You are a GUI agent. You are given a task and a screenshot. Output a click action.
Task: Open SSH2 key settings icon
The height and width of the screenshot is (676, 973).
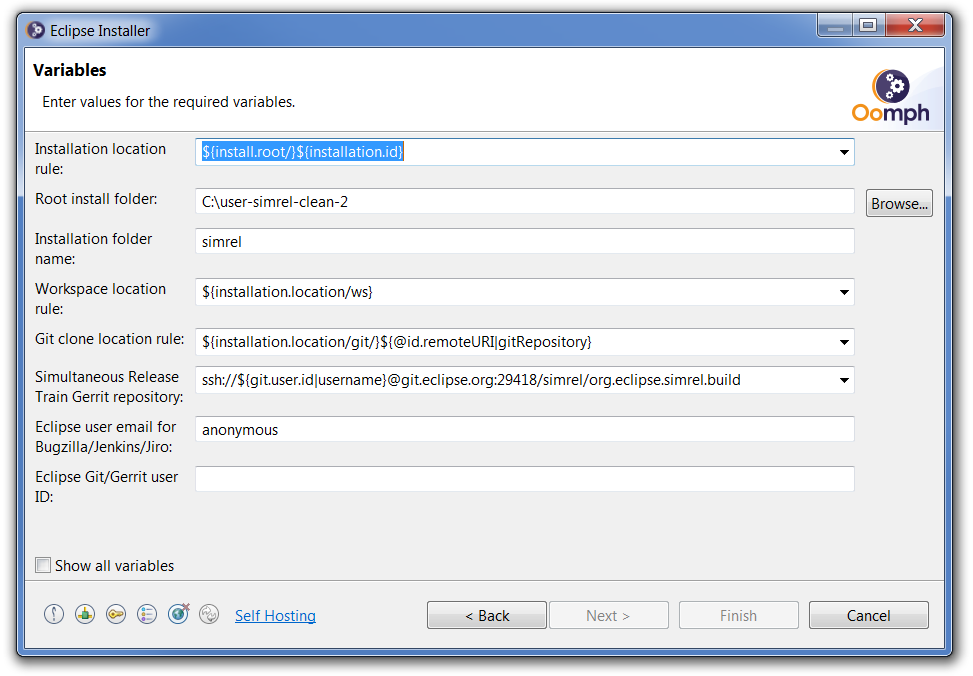[x=116, y=615]
